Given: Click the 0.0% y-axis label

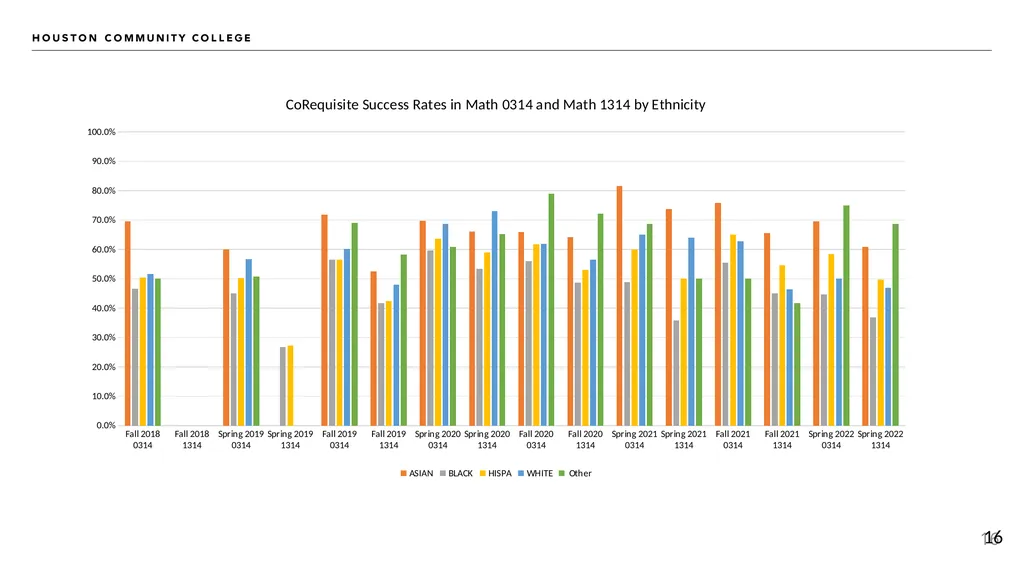Looking at the screenshot, I should [106, 425].
